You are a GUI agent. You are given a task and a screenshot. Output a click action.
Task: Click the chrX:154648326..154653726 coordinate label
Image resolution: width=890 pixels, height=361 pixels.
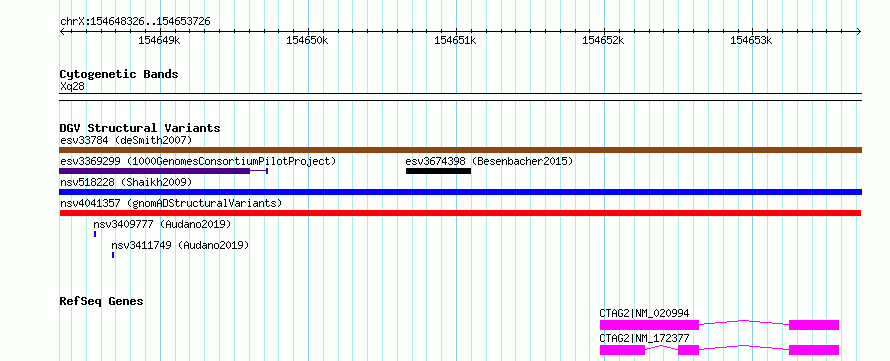[135, 22]
